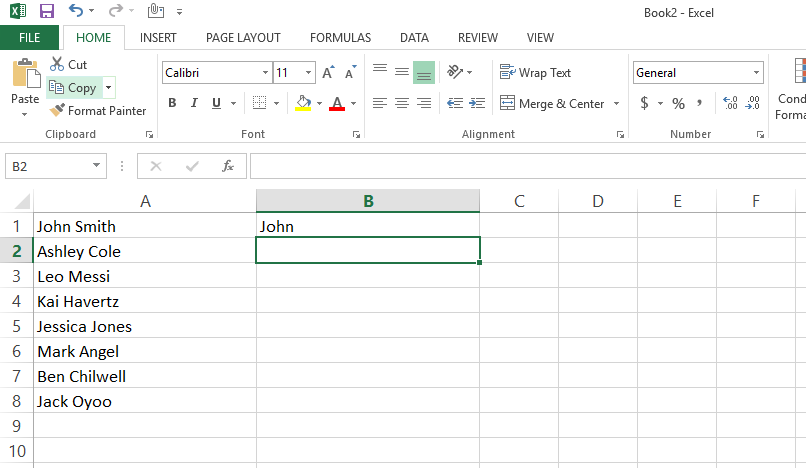Click the Paste clipboard icon
Screen dimensions: 806x468
26,74
